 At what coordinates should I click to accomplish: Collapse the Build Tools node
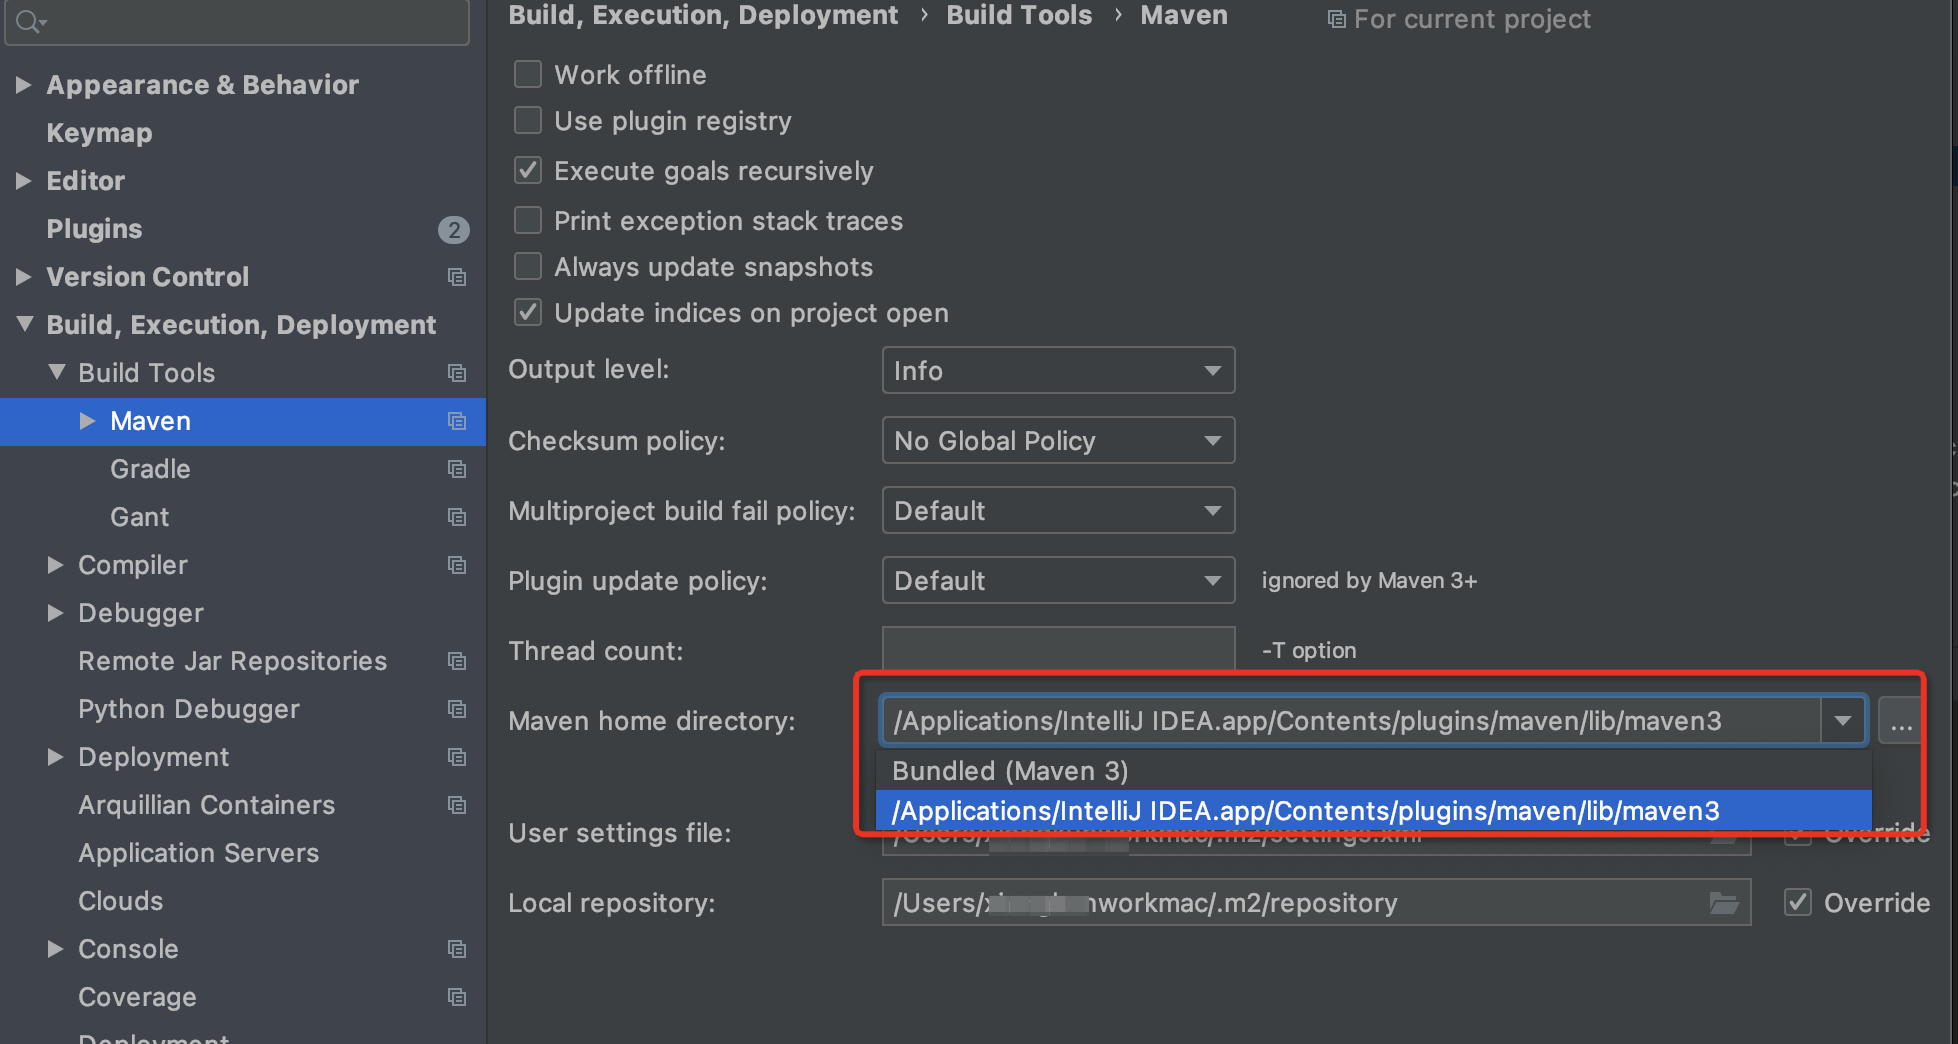tap(57, 372)
